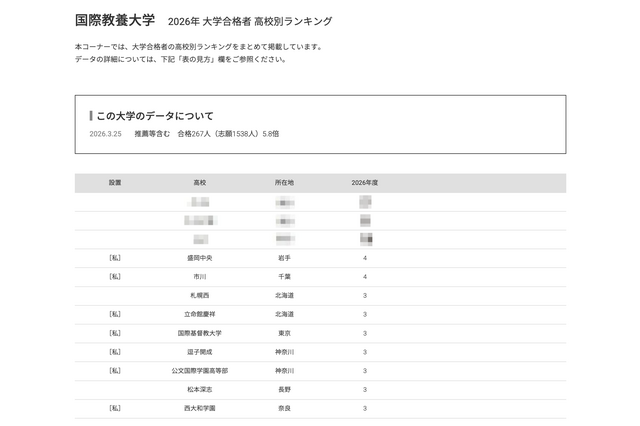Click the location cell 岩手
This screenshot has width=640, height=426.
[284, 258]
